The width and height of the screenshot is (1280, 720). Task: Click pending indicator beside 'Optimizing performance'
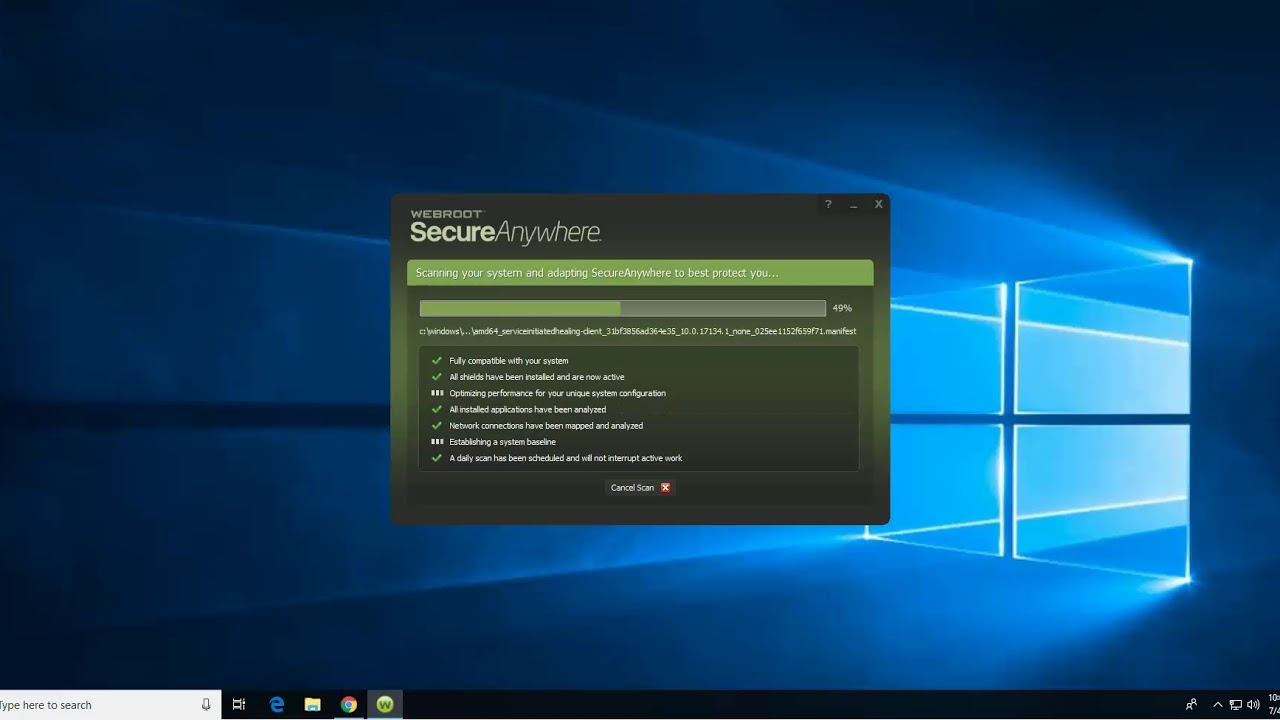(x=437, y=393)
